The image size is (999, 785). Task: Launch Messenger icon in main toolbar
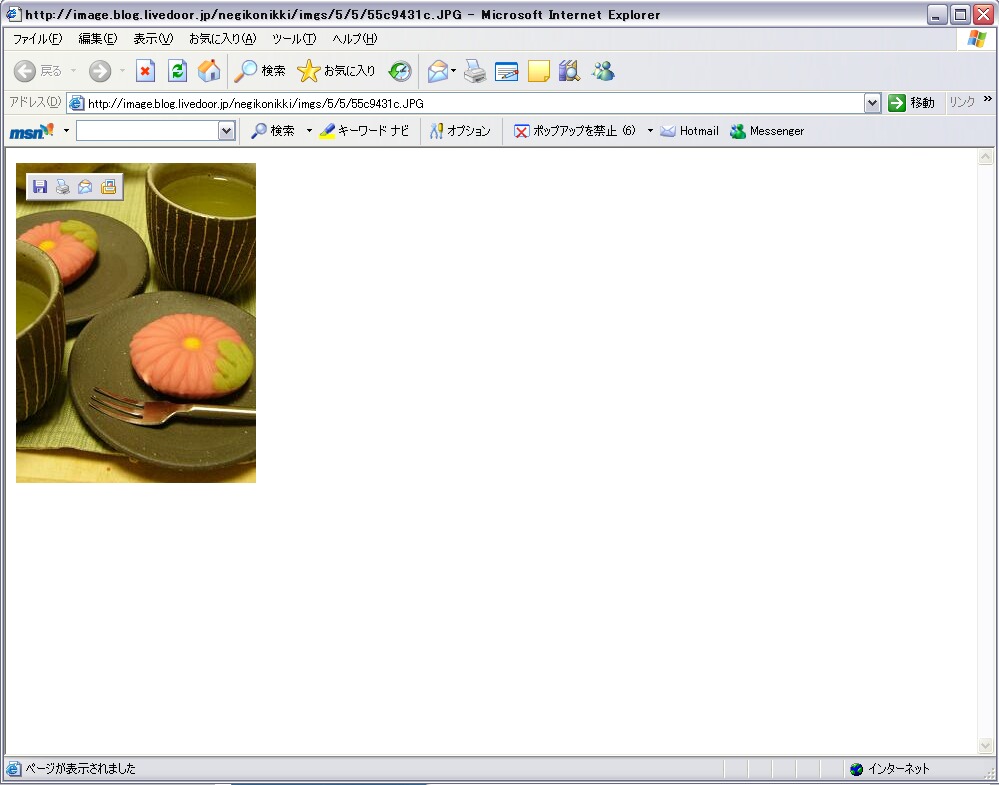(x=603, y=71)
